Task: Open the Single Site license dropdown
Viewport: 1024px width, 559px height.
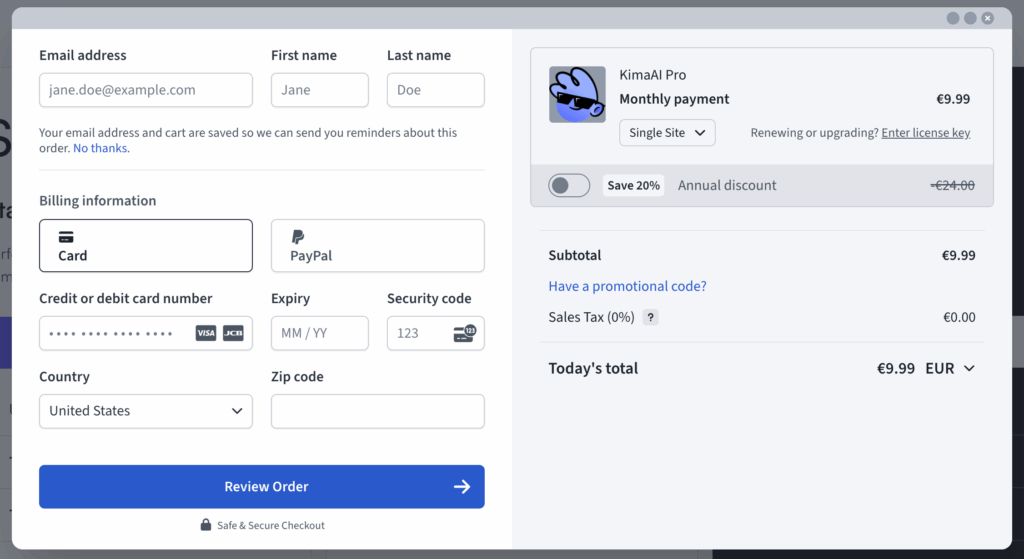Action: pyautogui.click(x=667, y=133)
